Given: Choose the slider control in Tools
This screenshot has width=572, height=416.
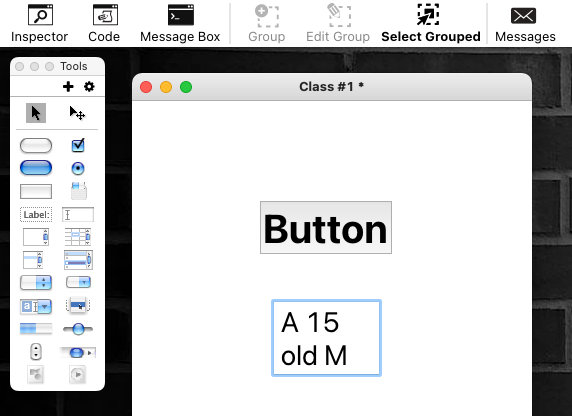Looking at the screenshot, I should click(x=78, y=329).
